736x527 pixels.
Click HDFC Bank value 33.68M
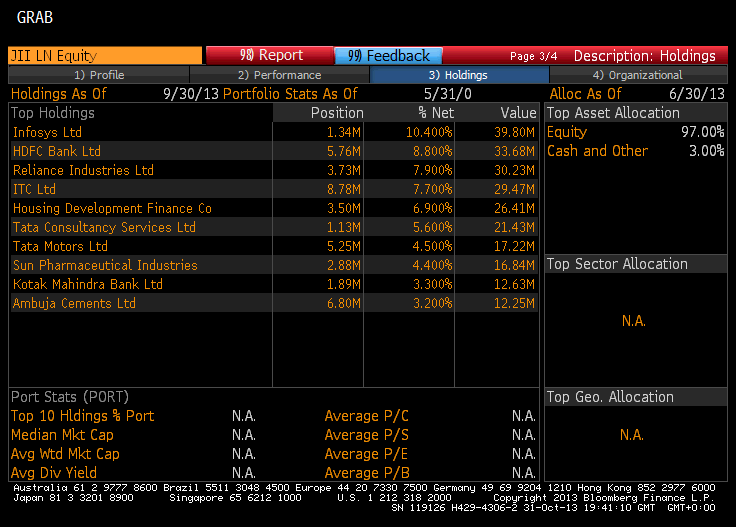pos(514,151)
